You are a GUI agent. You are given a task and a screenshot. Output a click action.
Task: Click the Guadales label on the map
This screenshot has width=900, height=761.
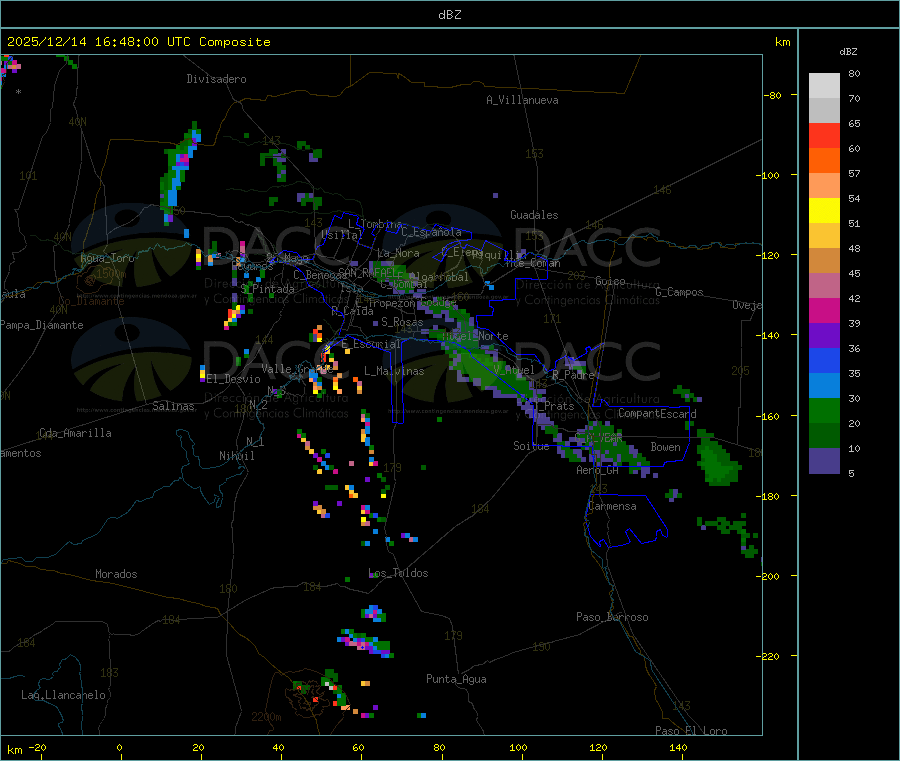pyautogui.click(x=534, y=215)
